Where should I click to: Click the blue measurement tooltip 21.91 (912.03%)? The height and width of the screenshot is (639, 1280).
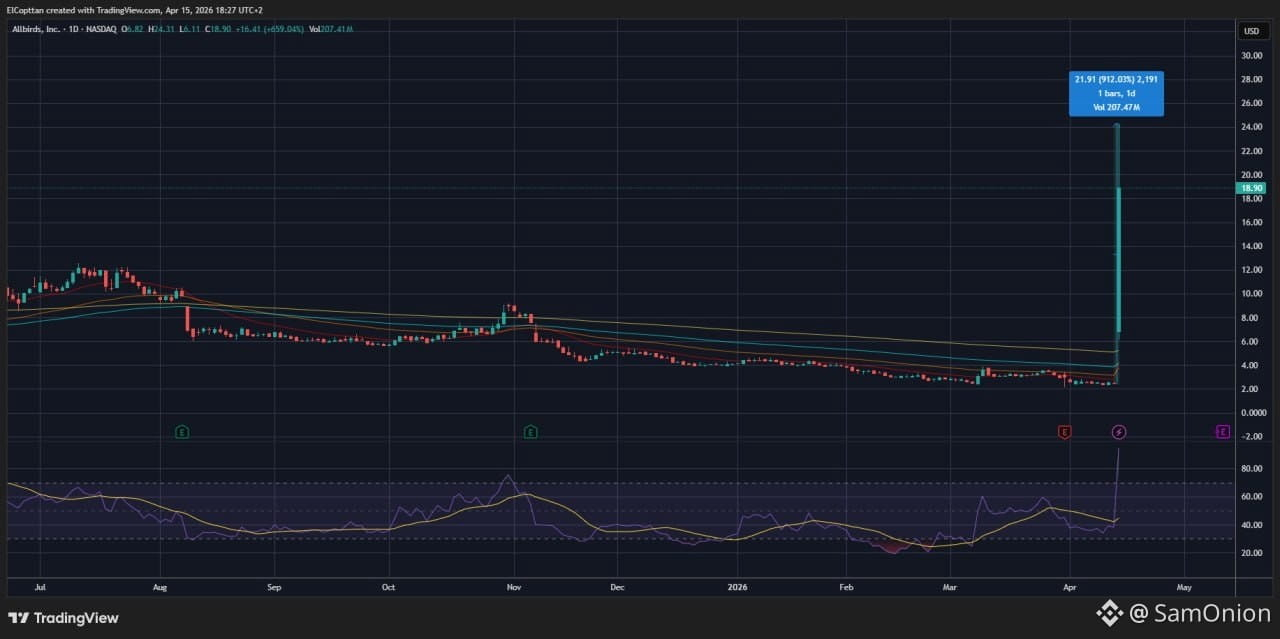tap(1116, 94)
